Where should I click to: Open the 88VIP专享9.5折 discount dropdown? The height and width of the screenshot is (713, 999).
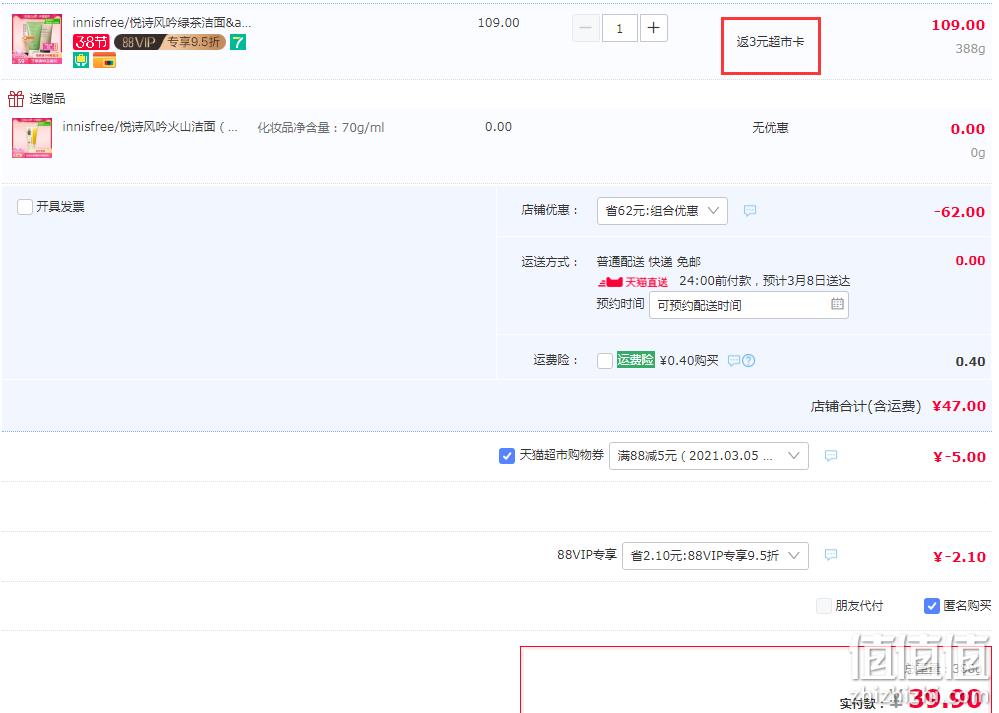715,556
